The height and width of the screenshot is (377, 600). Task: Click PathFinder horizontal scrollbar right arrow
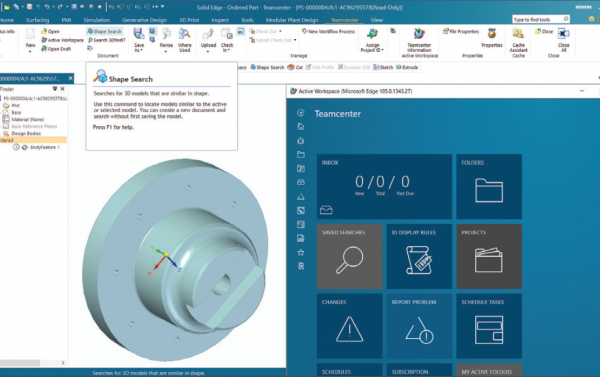click(63, 362)
